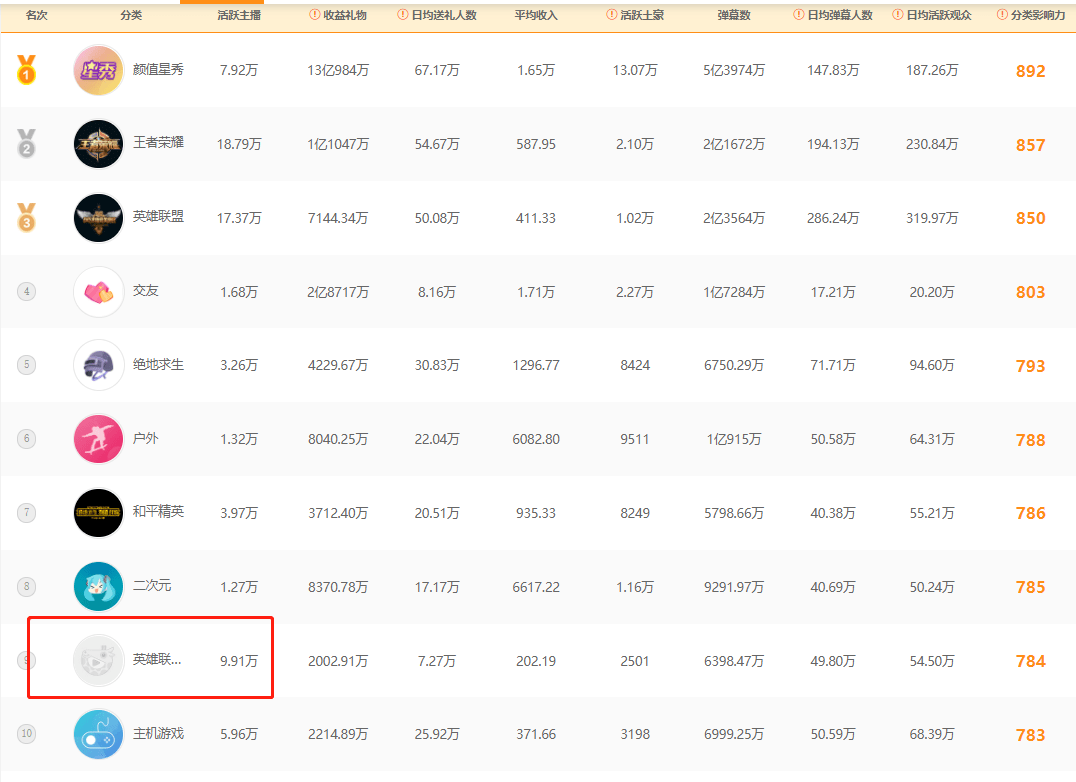Click the 2亿3564万 danmaku count value
Image resolution: width=1076 pixels, height=782 pixels.
[734, 218]
